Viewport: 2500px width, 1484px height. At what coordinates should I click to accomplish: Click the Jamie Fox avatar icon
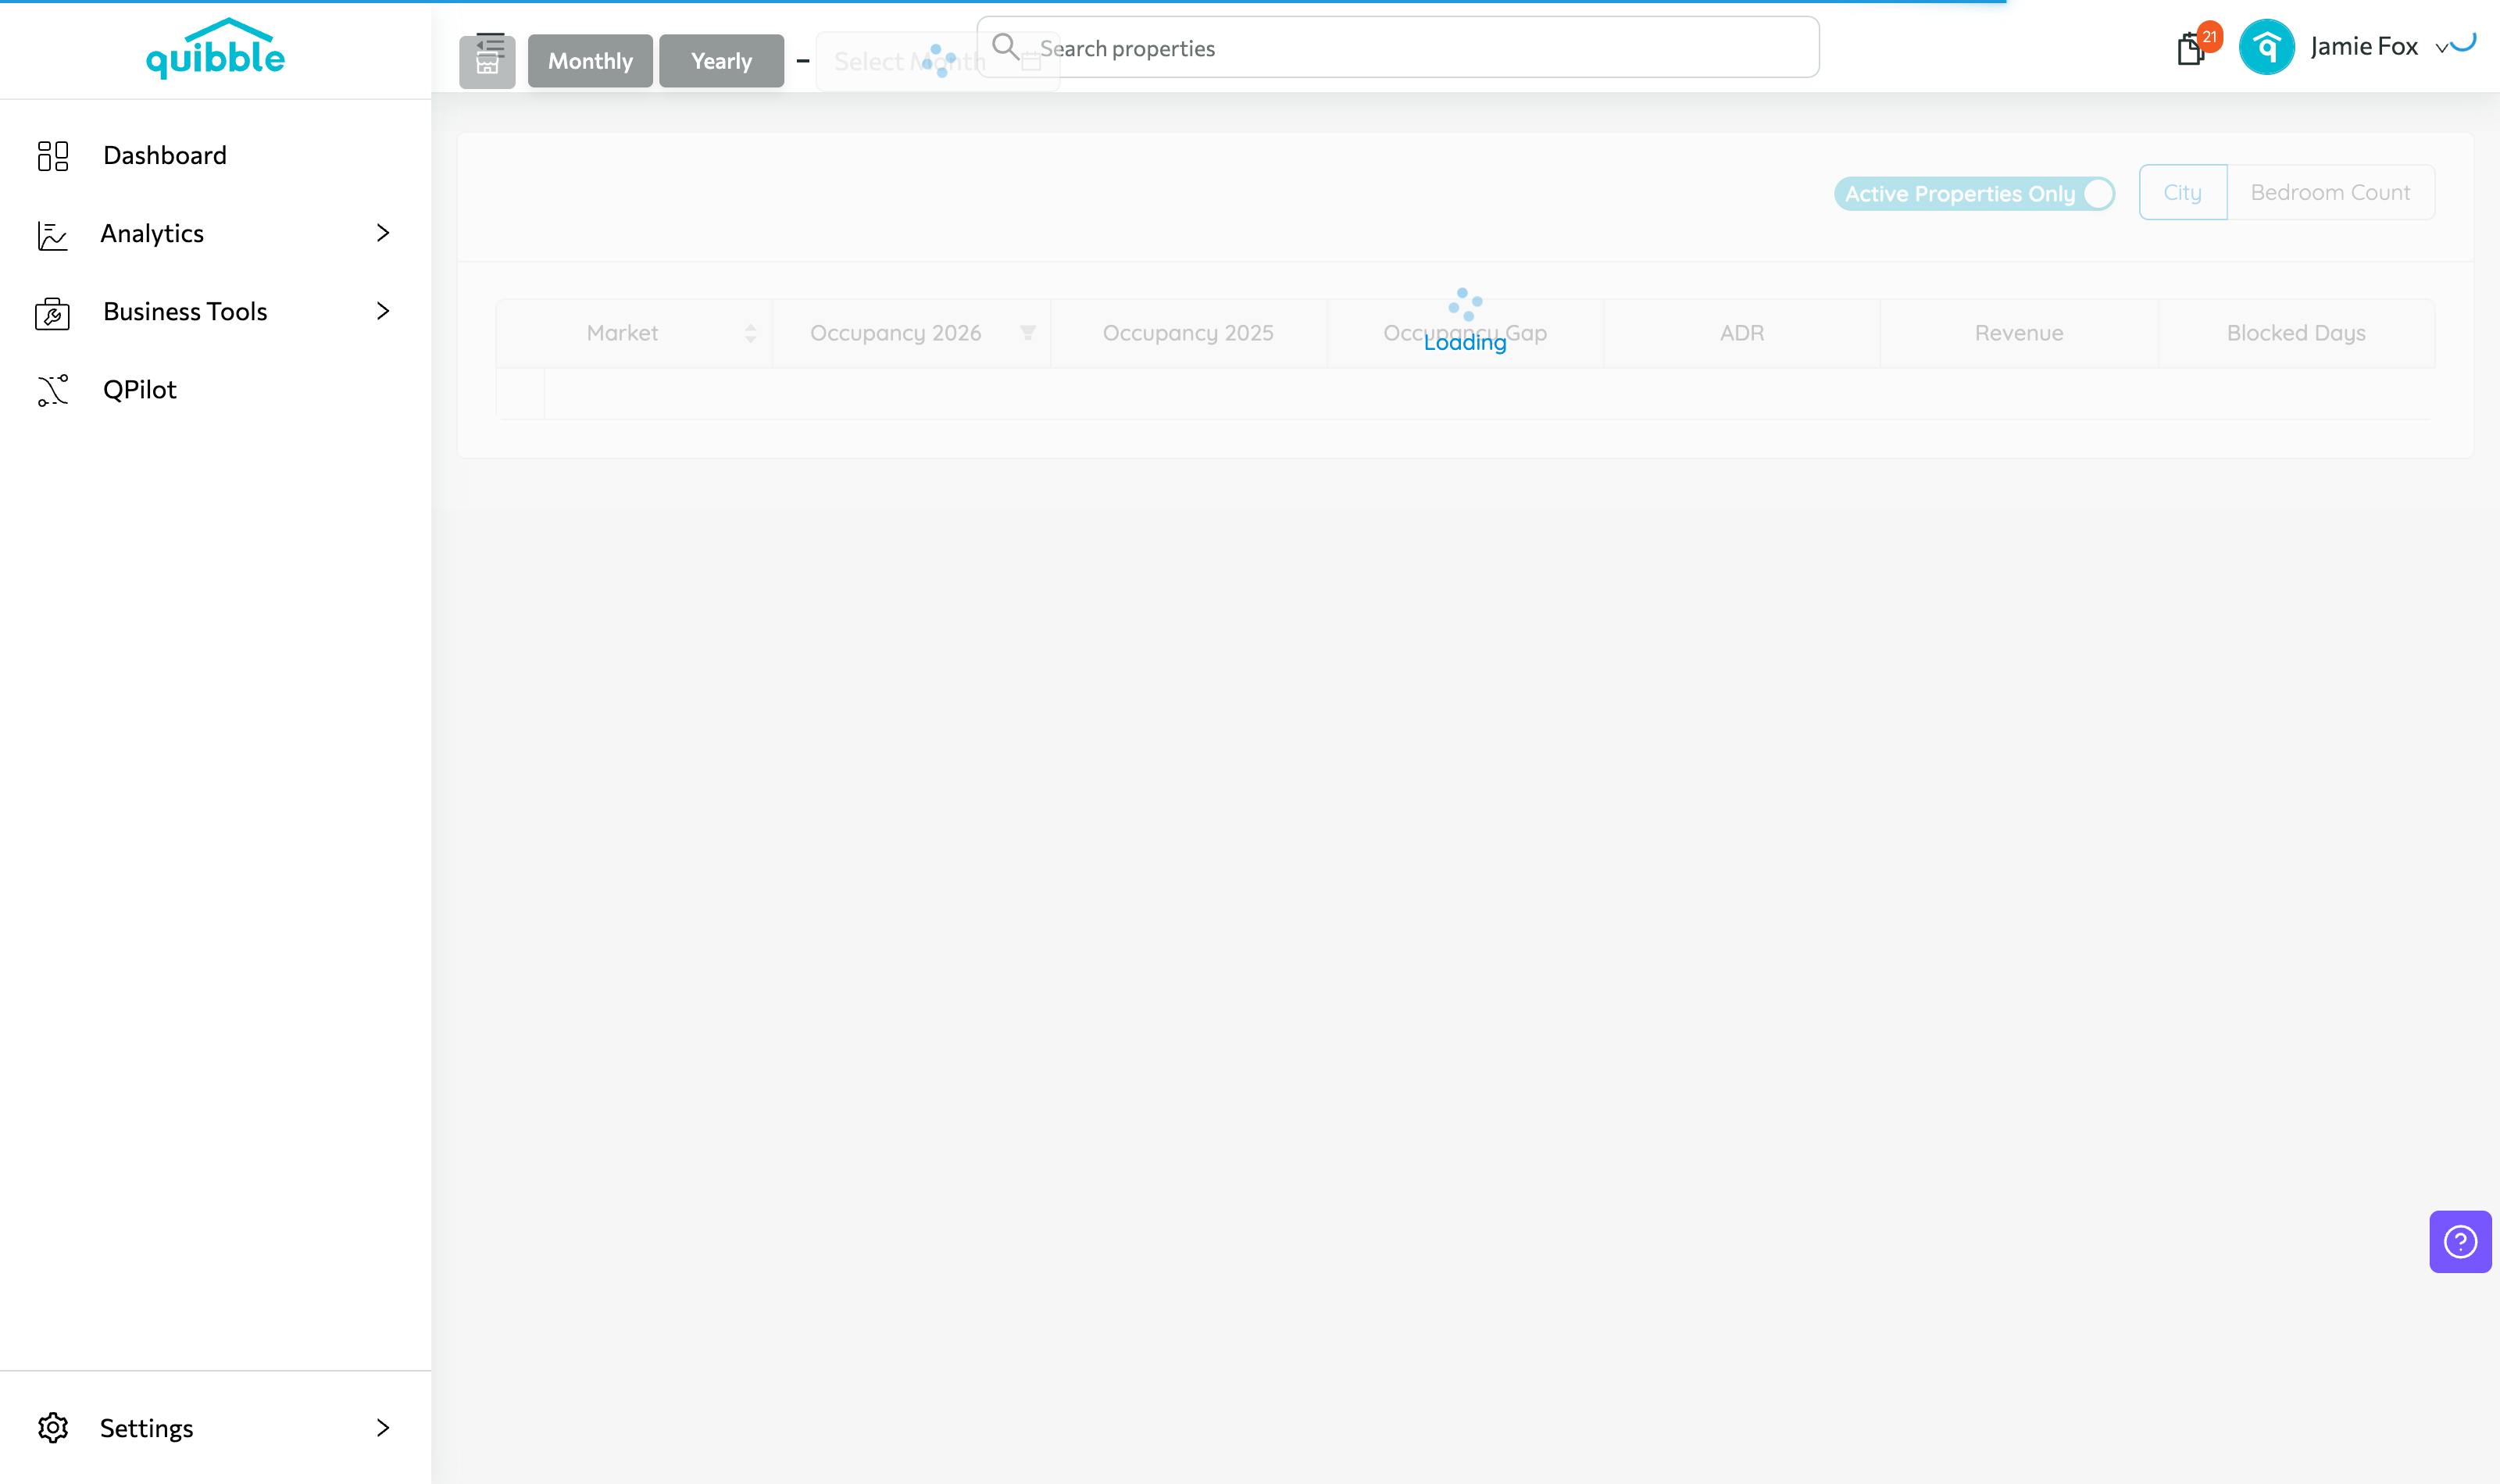pos(2266,47)
